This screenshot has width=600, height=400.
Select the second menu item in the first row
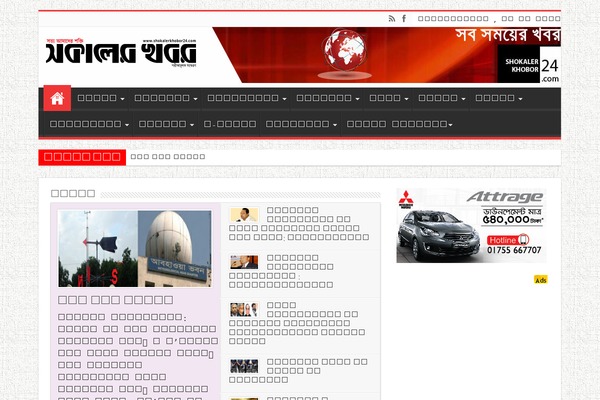[x=165, y=98]
